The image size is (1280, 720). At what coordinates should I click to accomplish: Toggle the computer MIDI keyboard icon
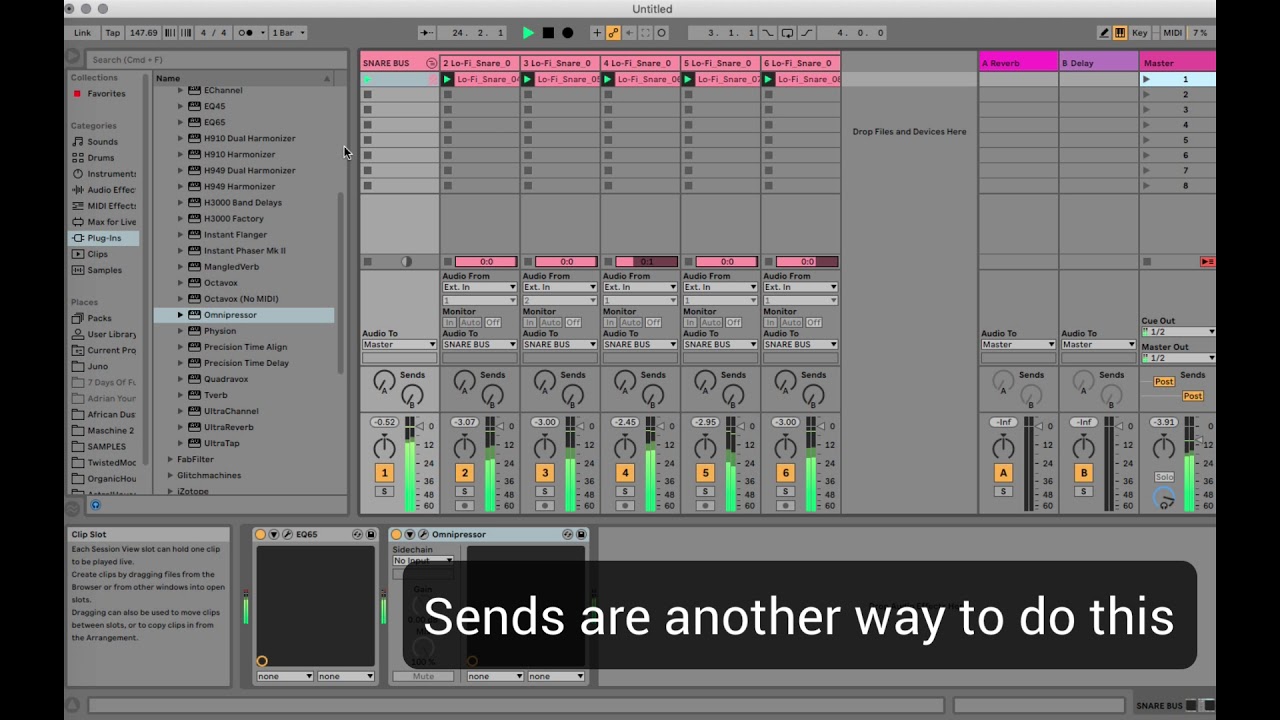tap(1120, 33)
